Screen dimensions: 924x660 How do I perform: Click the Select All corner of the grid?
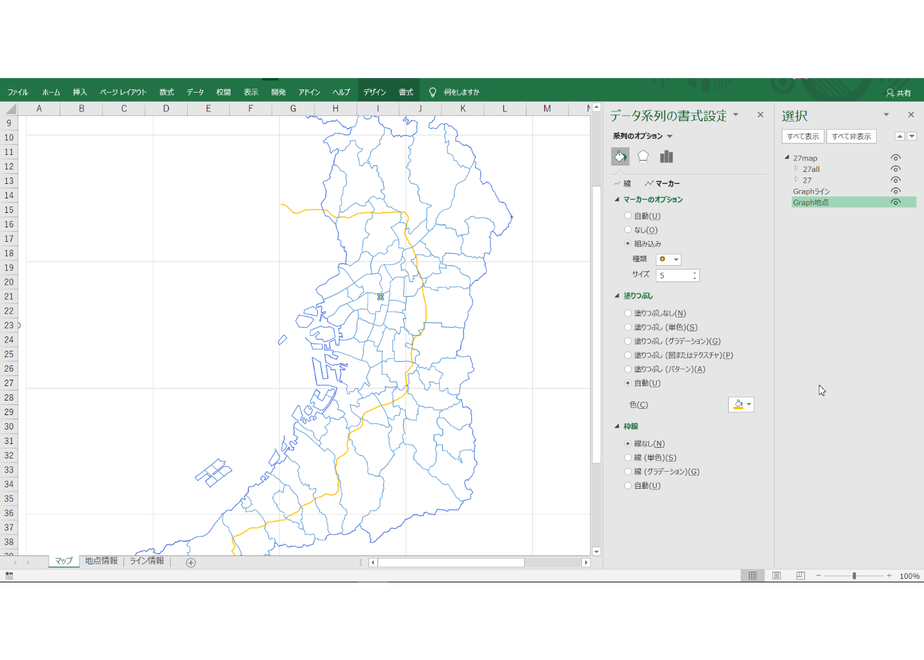[9, 108]
